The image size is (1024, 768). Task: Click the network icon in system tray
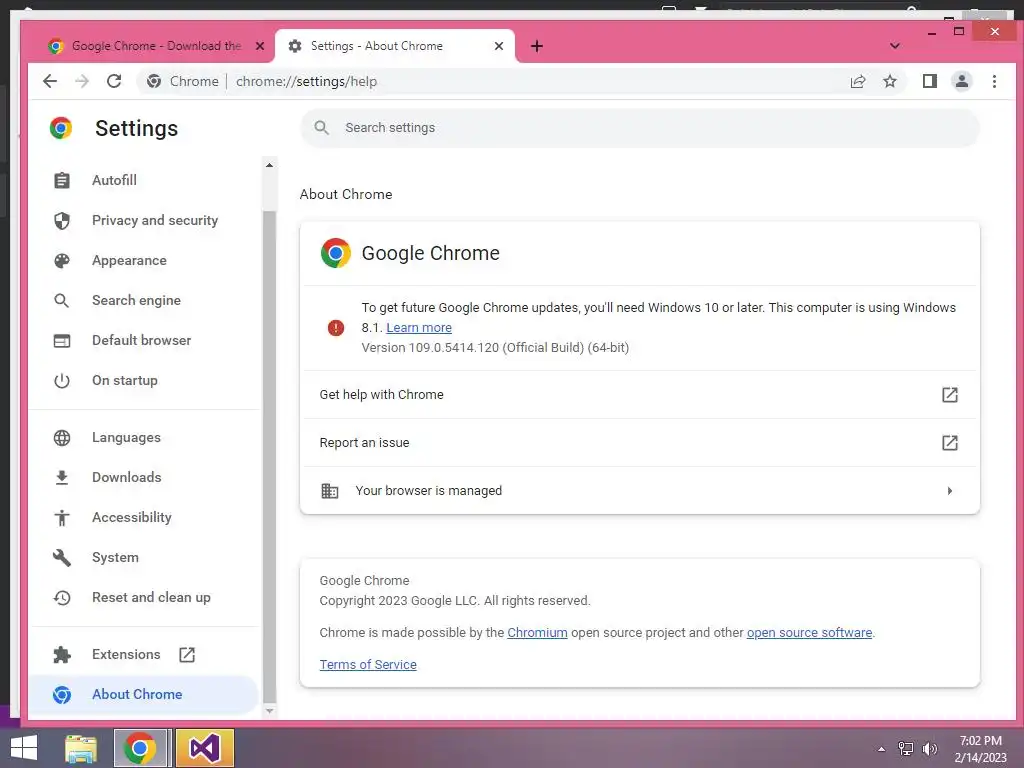coord(906,749)
